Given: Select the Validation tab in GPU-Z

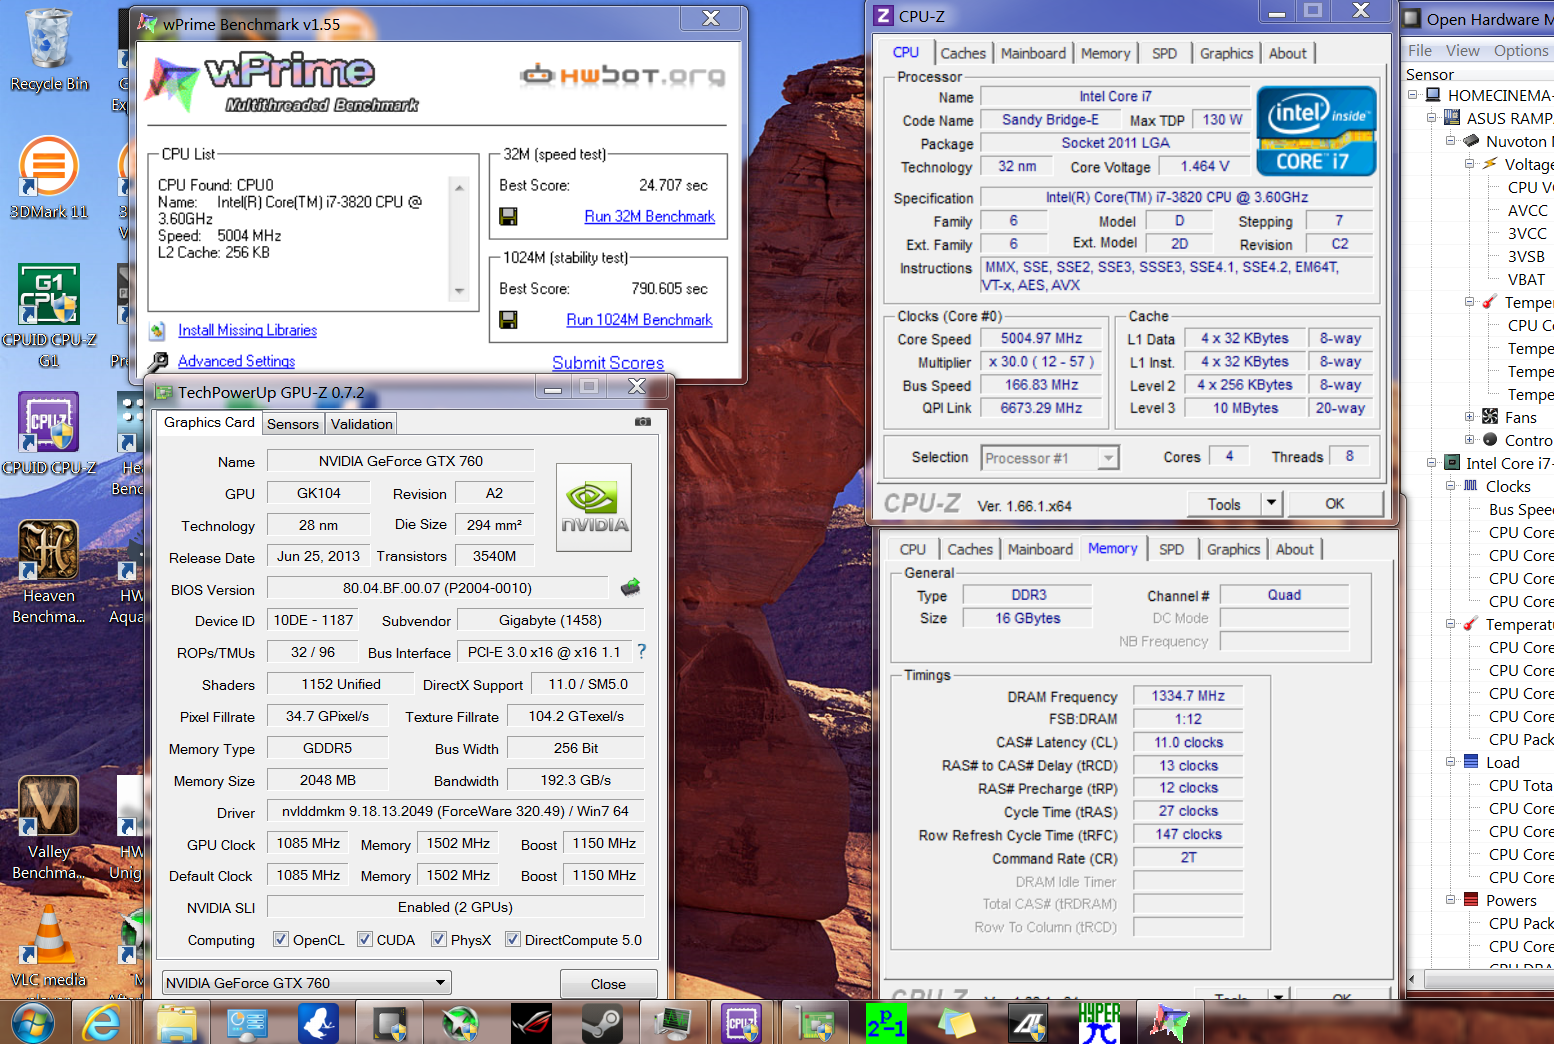Looking at the screenshot, I should [x=362, y=424].
